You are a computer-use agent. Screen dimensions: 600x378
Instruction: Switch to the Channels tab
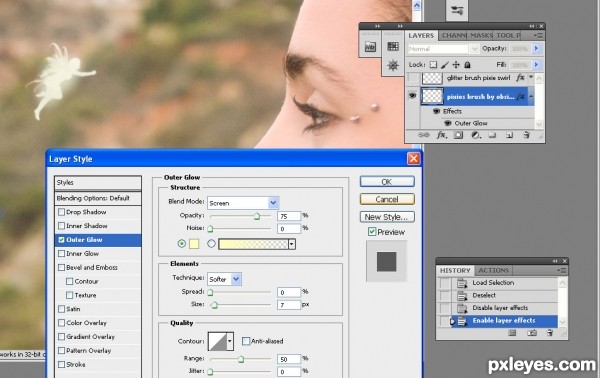click(x=453, y=36)
